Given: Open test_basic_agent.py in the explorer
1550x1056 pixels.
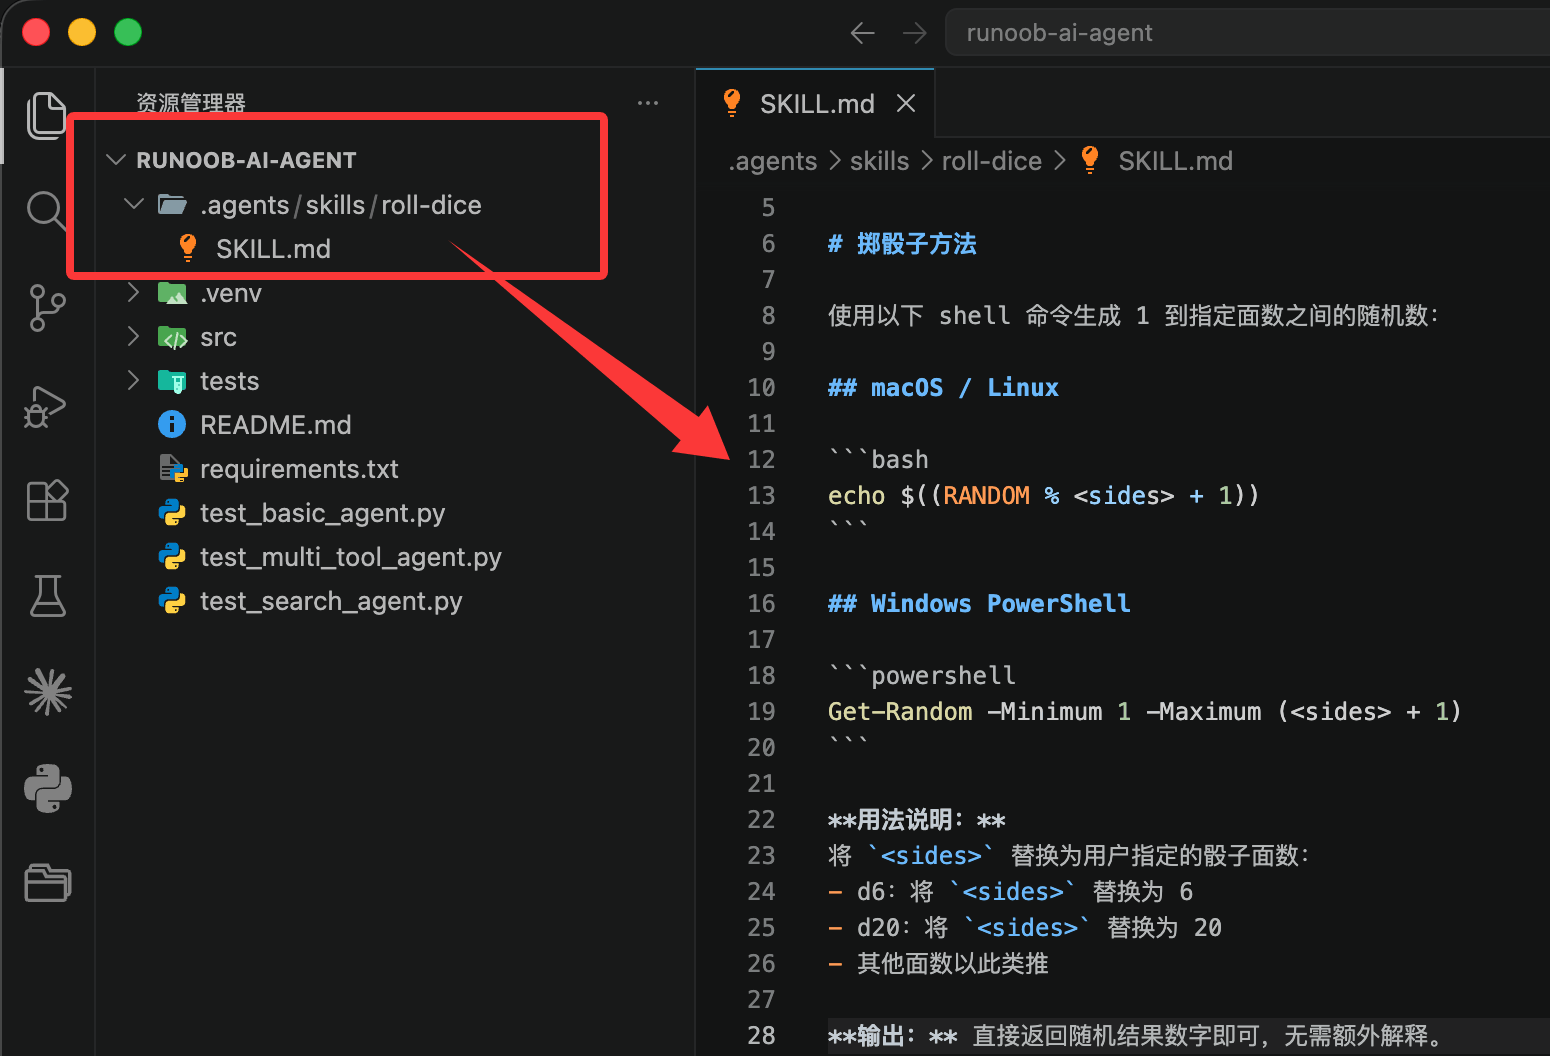Looking at the screenshot, I should [322, 513].
